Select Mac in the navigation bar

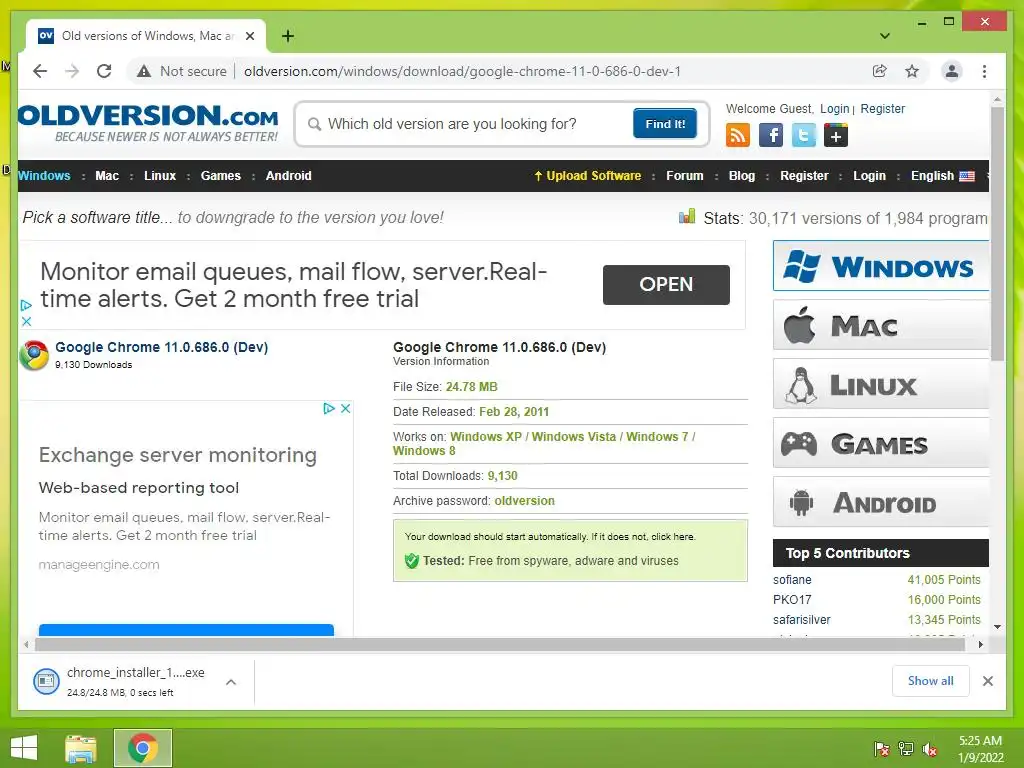coord(107,176)
